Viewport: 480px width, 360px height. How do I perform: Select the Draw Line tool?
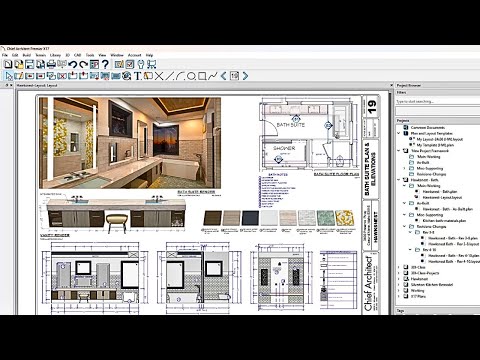pyautogui.click(x=170, y=76)
